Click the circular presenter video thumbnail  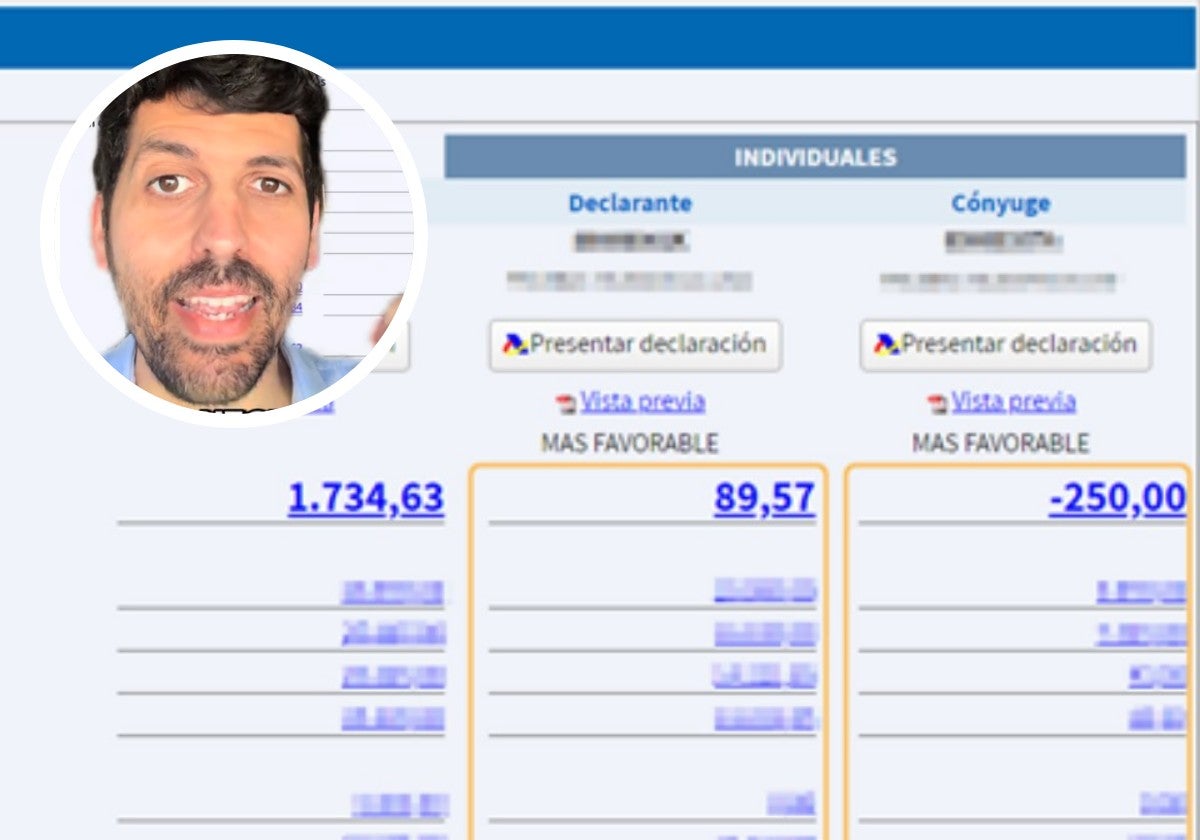coord(233,233)
